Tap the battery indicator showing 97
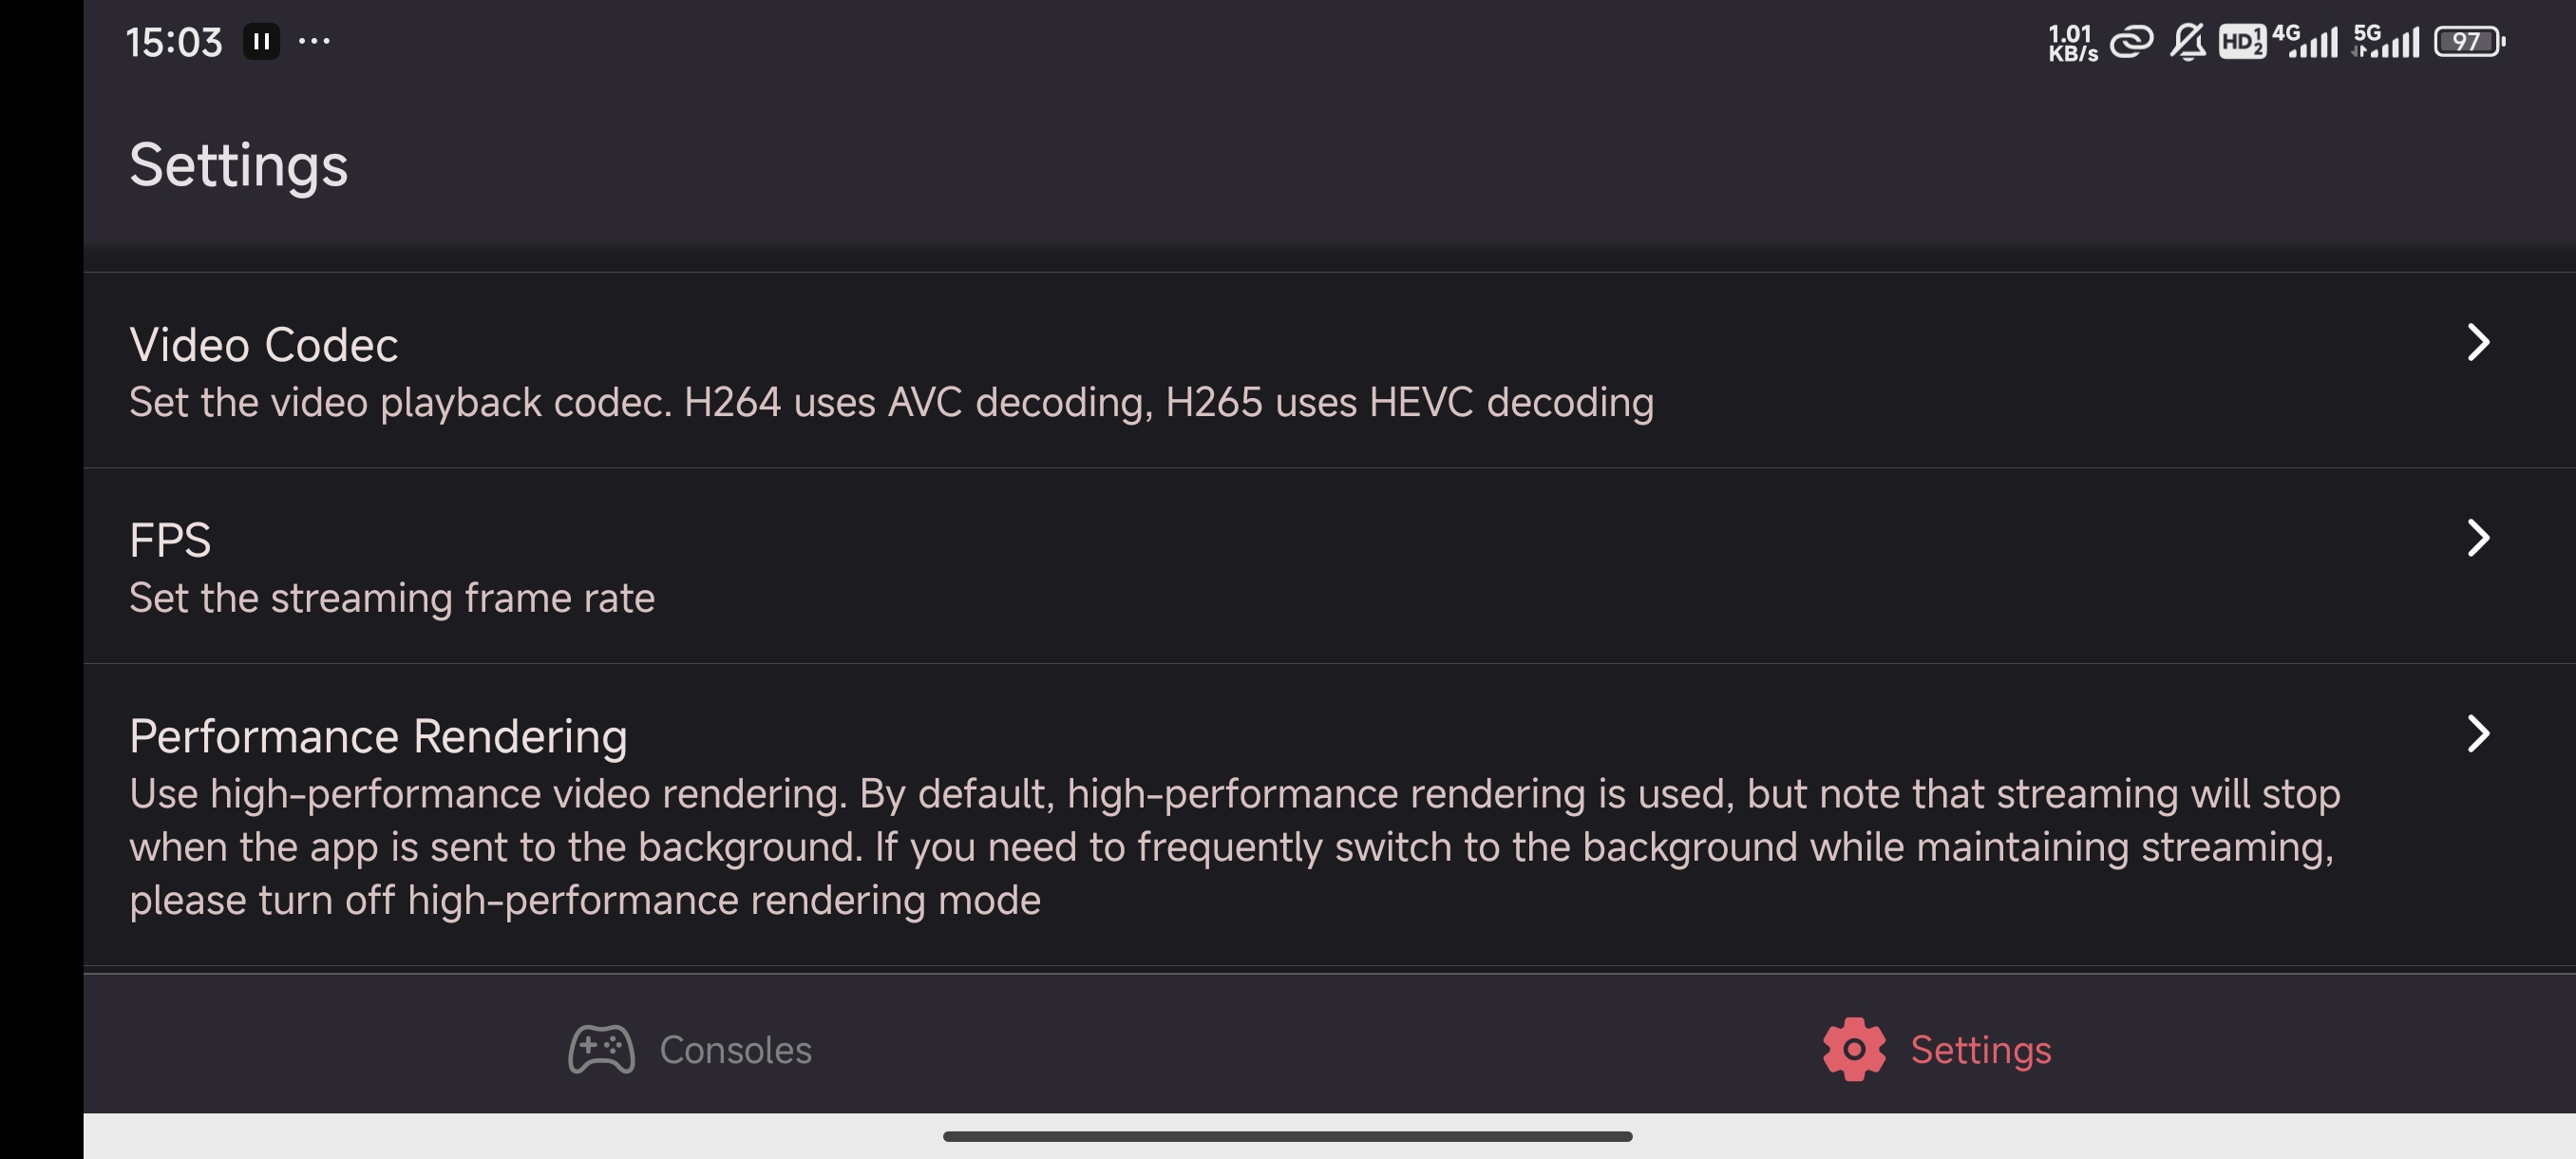This screenshot has height=1159, width=2576. pyautogui.click(x=2468, y=42)
